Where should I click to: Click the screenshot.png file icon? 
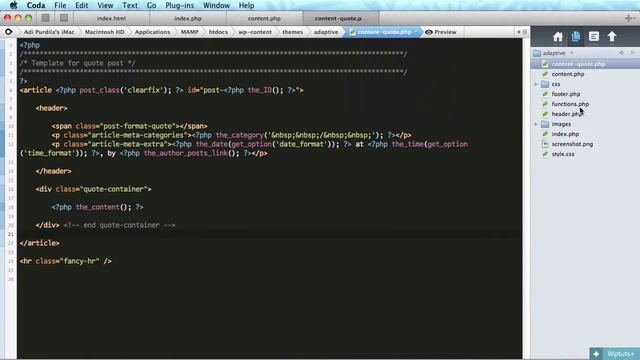click(x=545, y=144)
